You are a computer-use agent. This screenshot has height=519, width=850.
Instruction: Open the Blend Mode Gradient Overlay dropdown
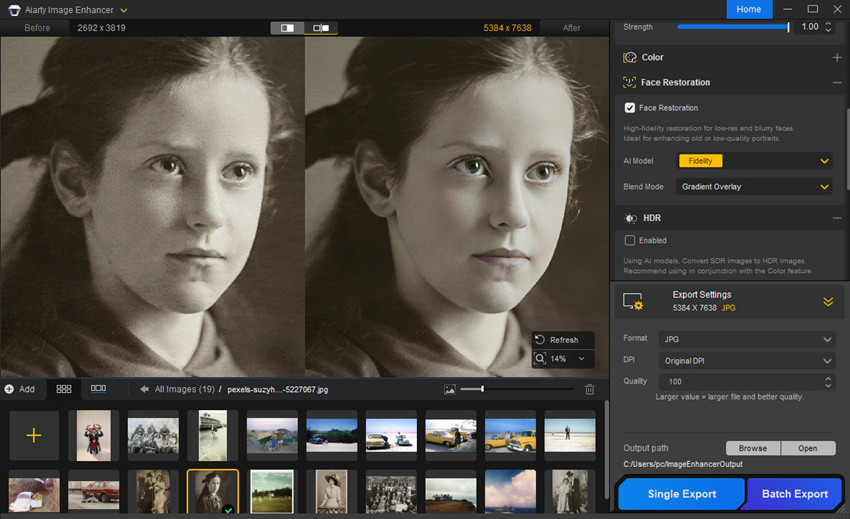755,187
